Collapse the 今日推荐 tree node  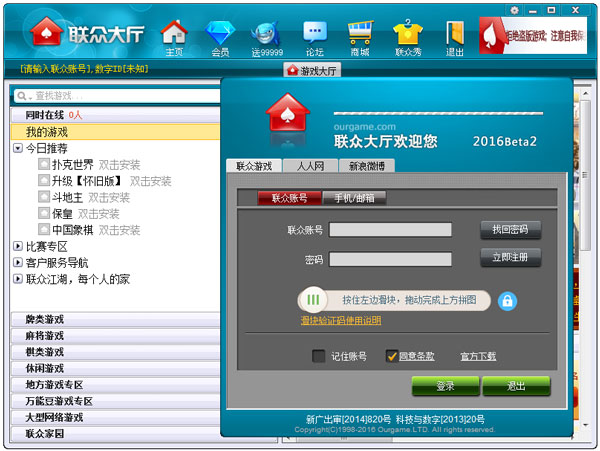tap(18, 148)
